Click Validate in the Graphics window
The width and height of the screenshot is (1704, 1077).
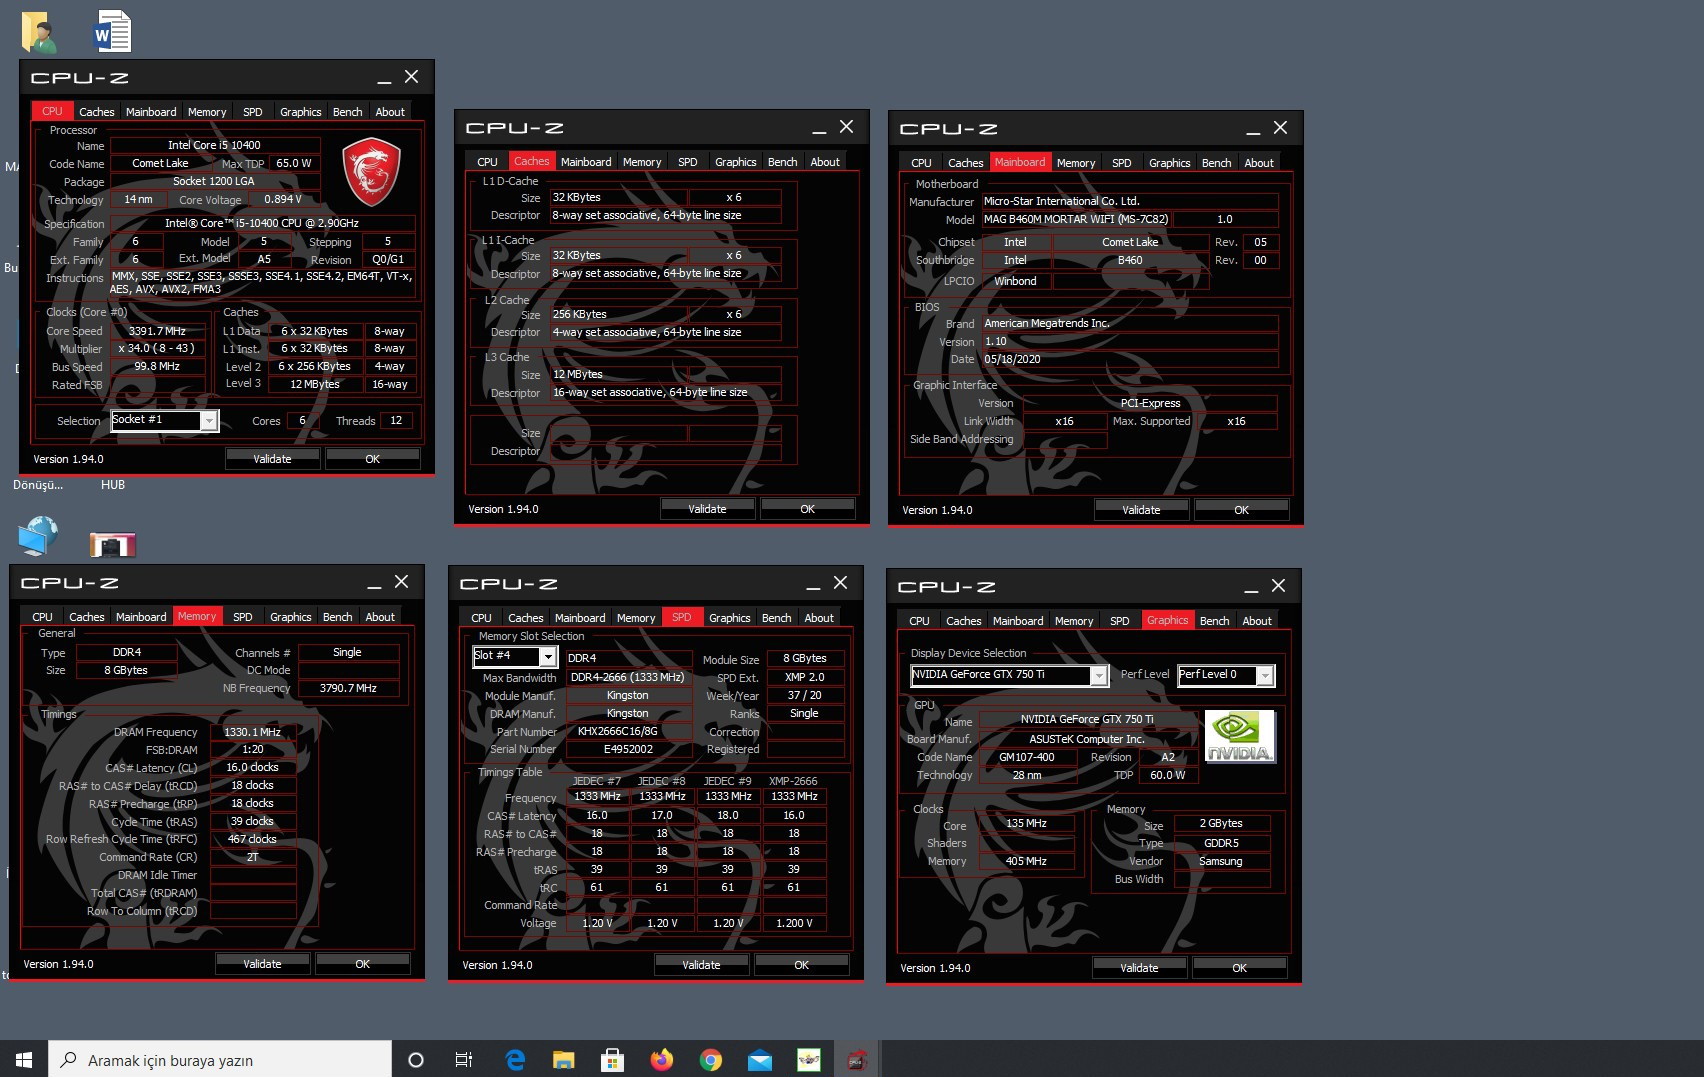click(x=1139, y=968)
